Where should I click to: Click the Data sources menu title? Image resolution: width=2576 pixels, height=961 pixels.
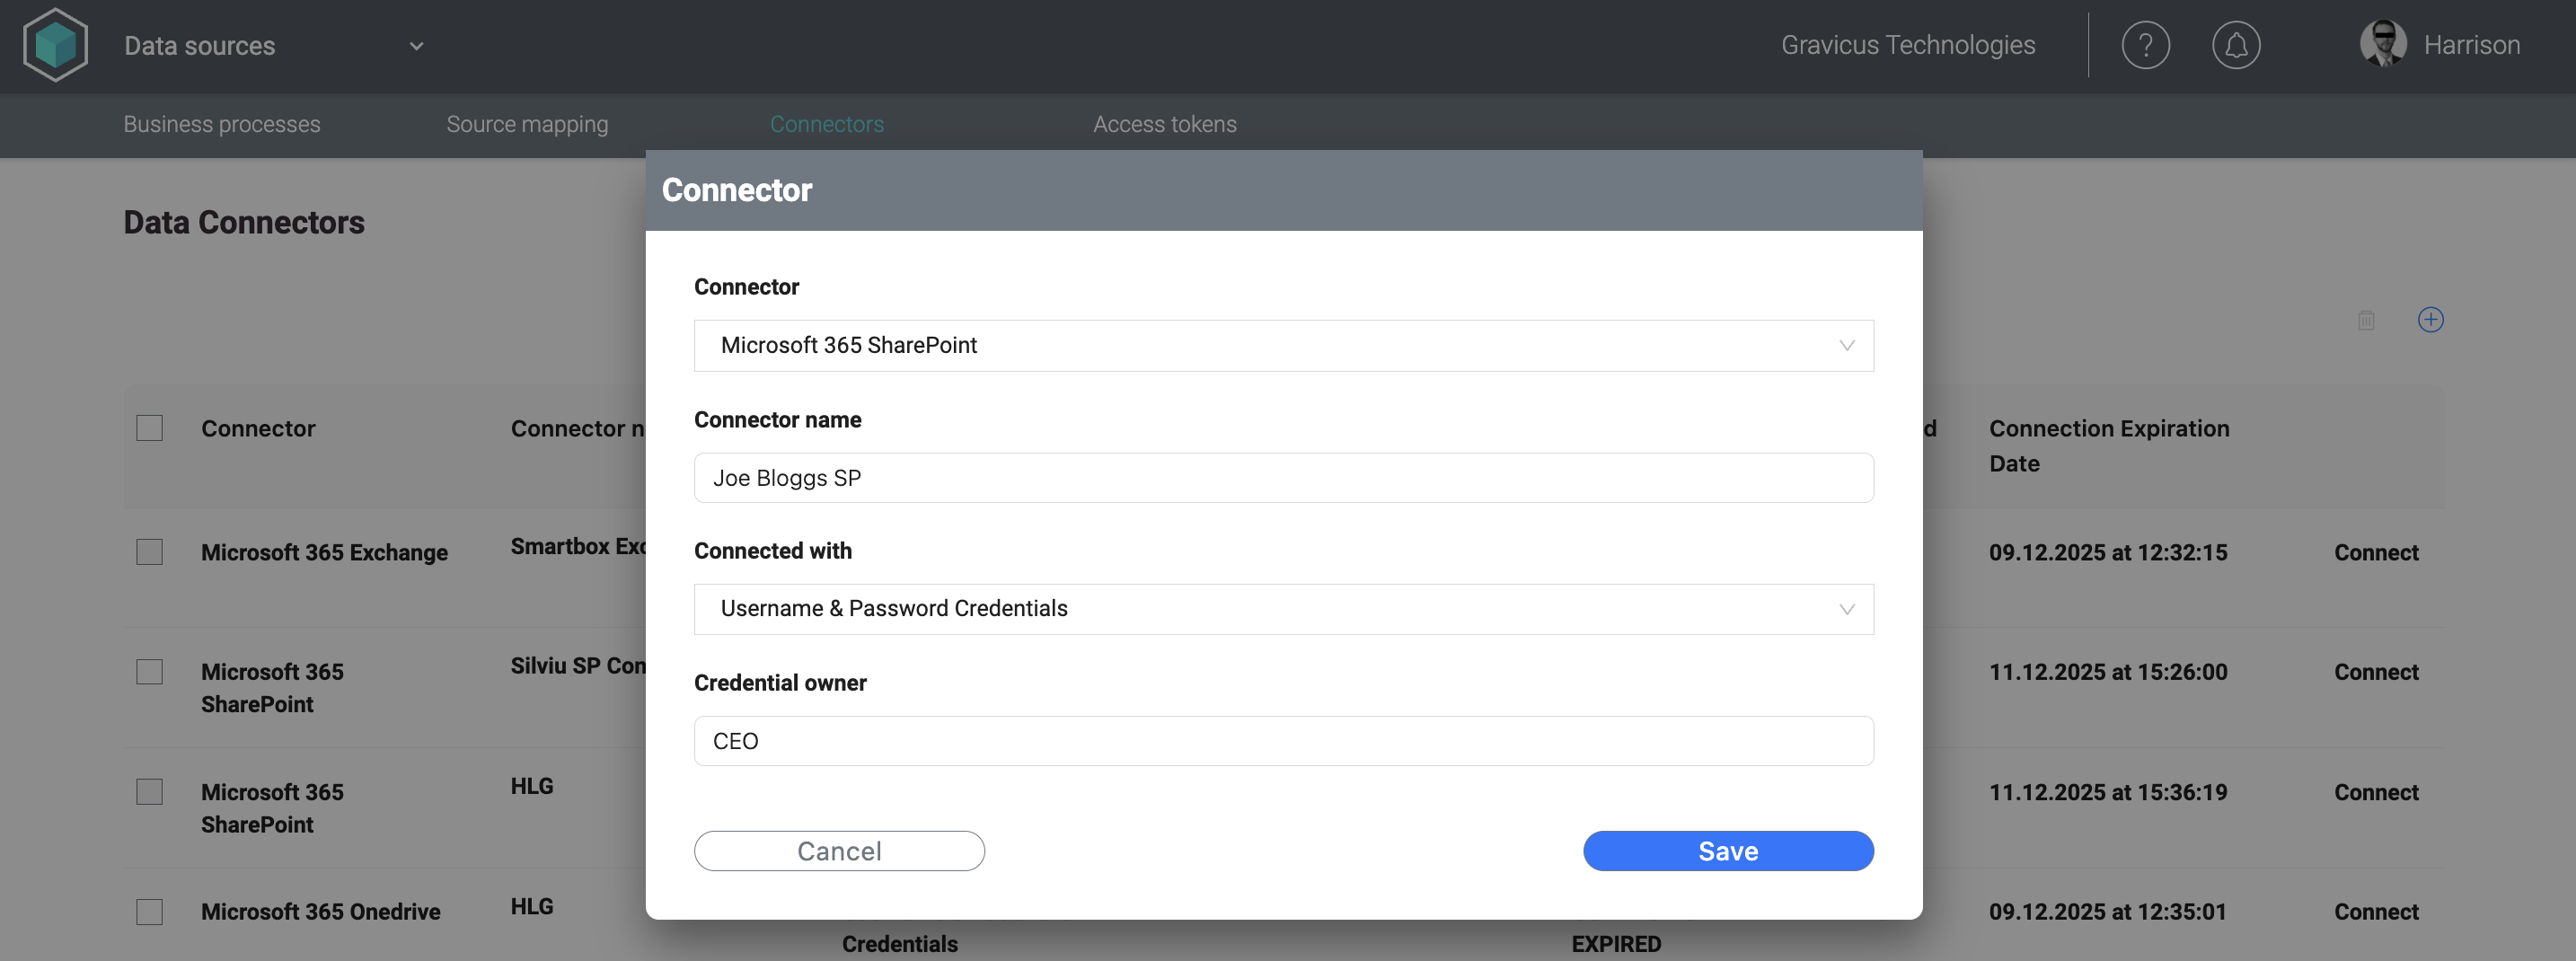[x=199, y=46]
